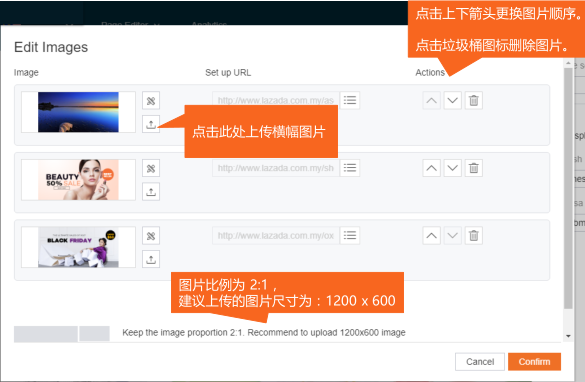Upload a replacement for the Black Friday banner

click(151, 259)
